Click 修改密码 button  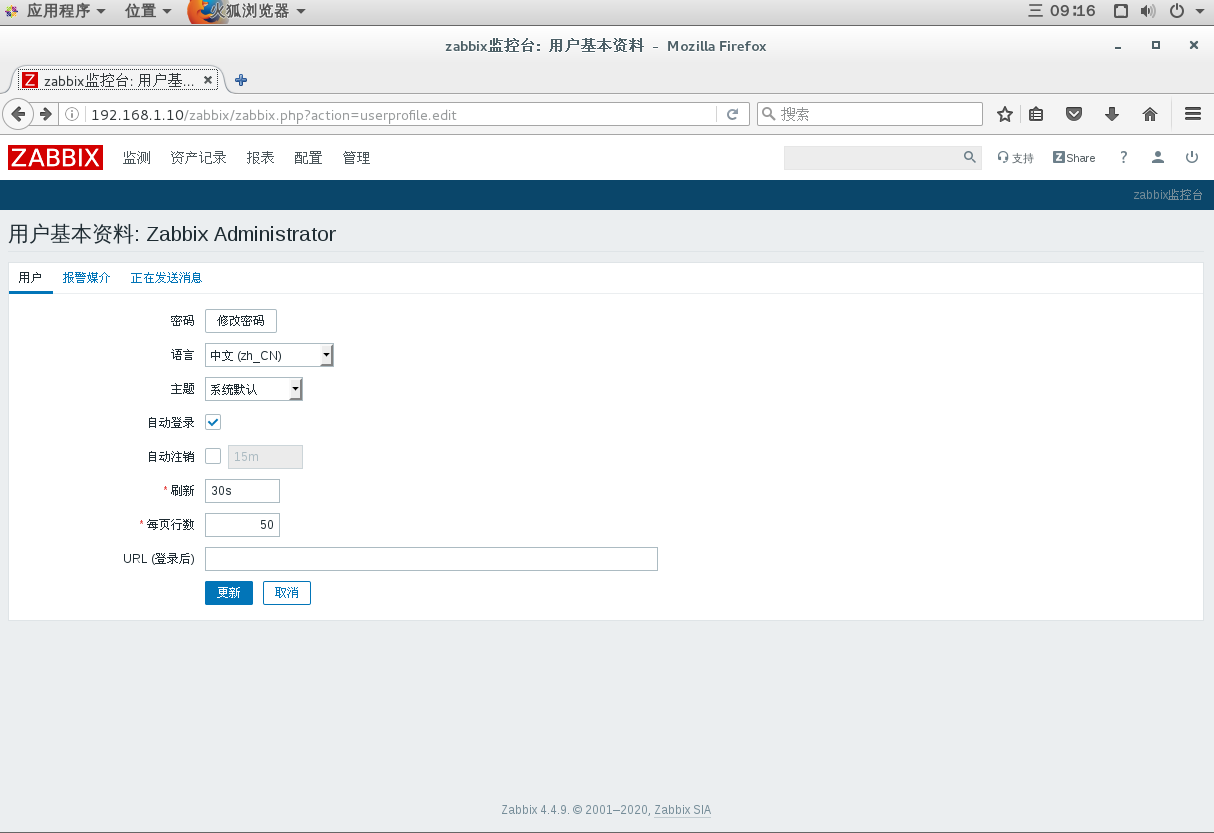point(241,320)
